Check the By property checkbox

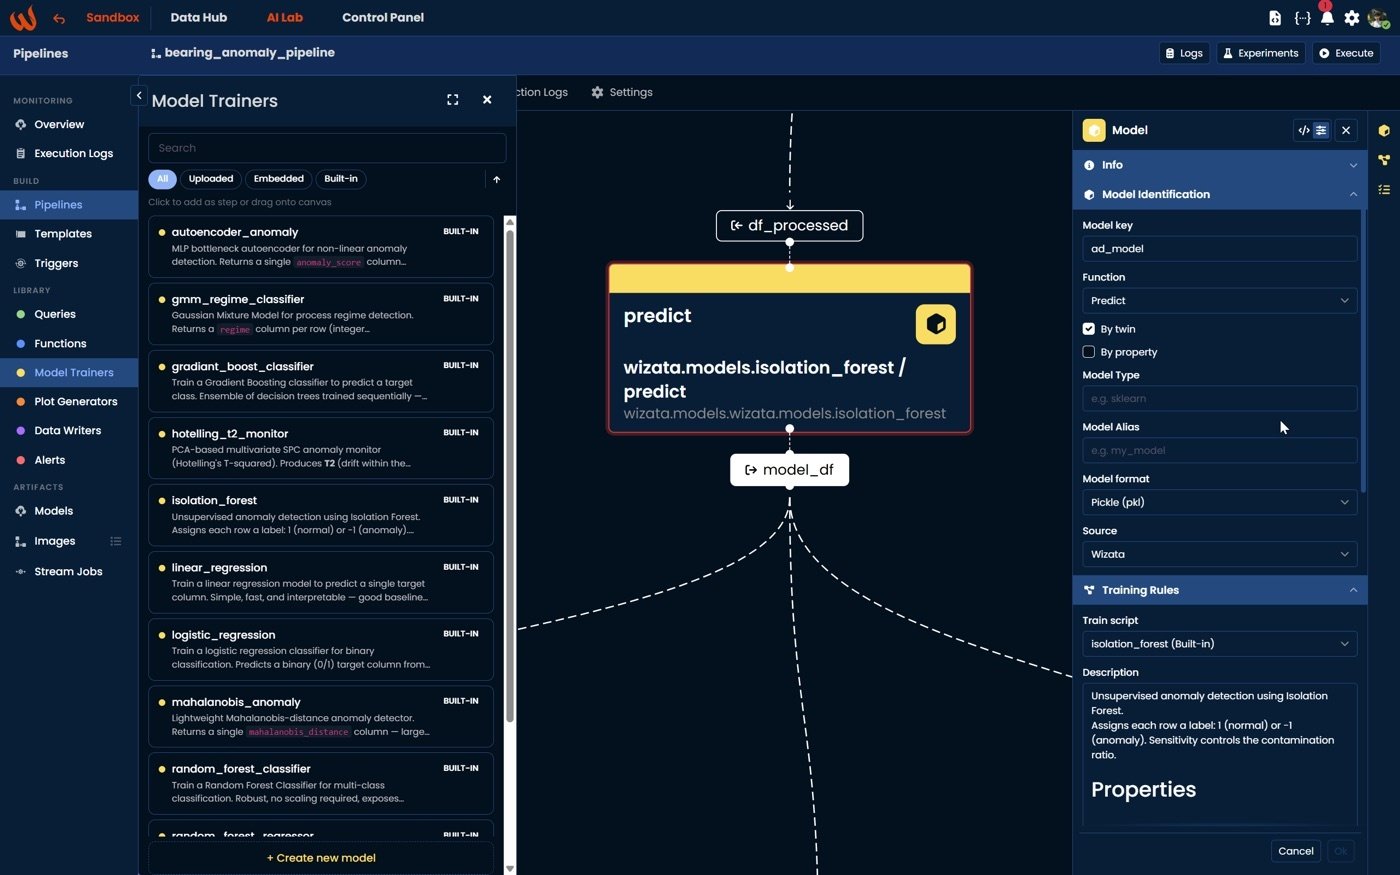point(1089,352)
